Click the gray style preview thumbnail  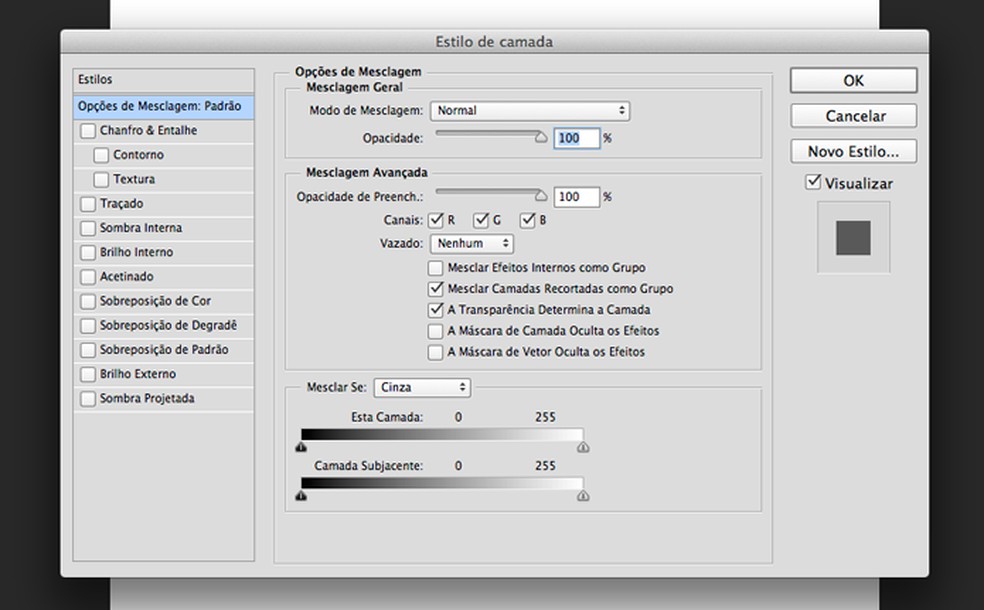click(853, 238)
